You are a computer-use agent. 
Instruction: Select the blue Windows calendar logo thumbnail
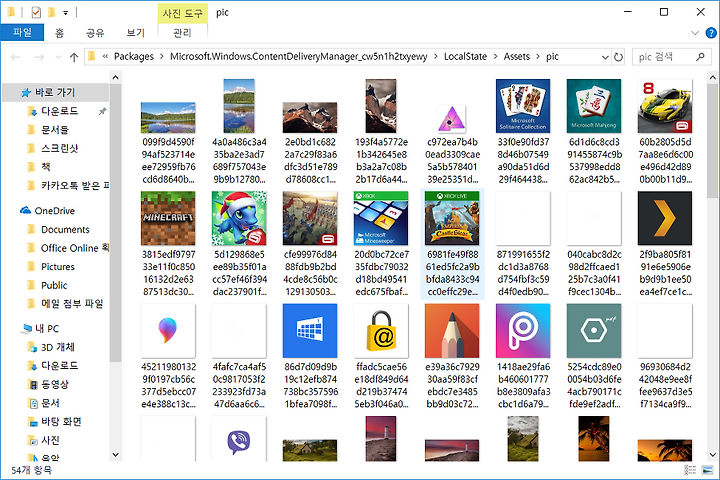(x=310, y=331)
